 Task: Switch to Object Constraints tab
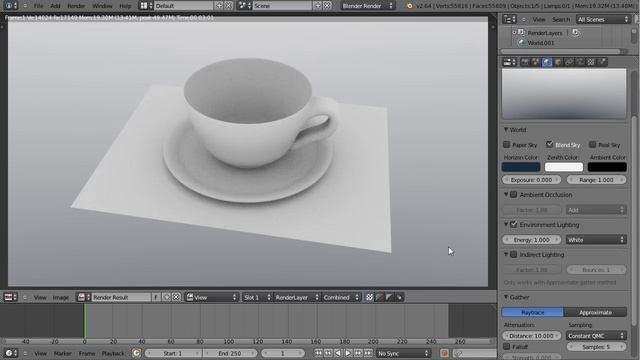pyautogui.click(x=569, y=62)
